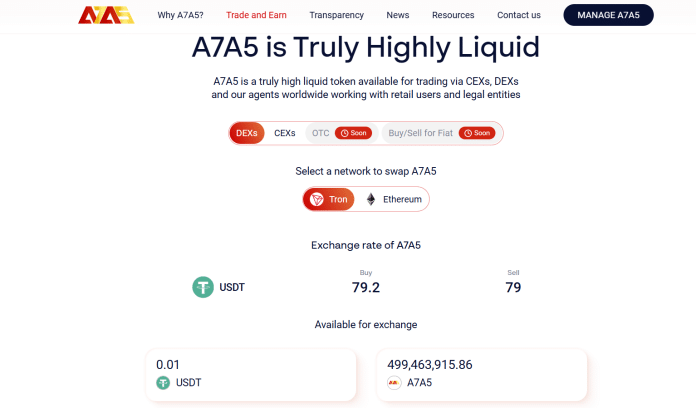Click the Soon badge beside Buy/Sell for Fiat
Screen dimensions: 696x408
click(477, 133)
